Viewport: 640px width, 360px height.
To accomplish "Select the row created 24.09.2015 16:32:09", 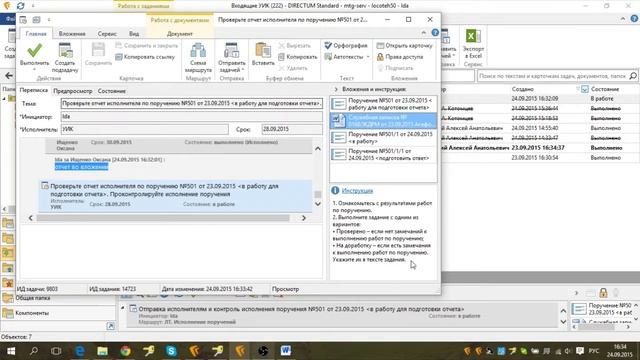I will 541,99.
